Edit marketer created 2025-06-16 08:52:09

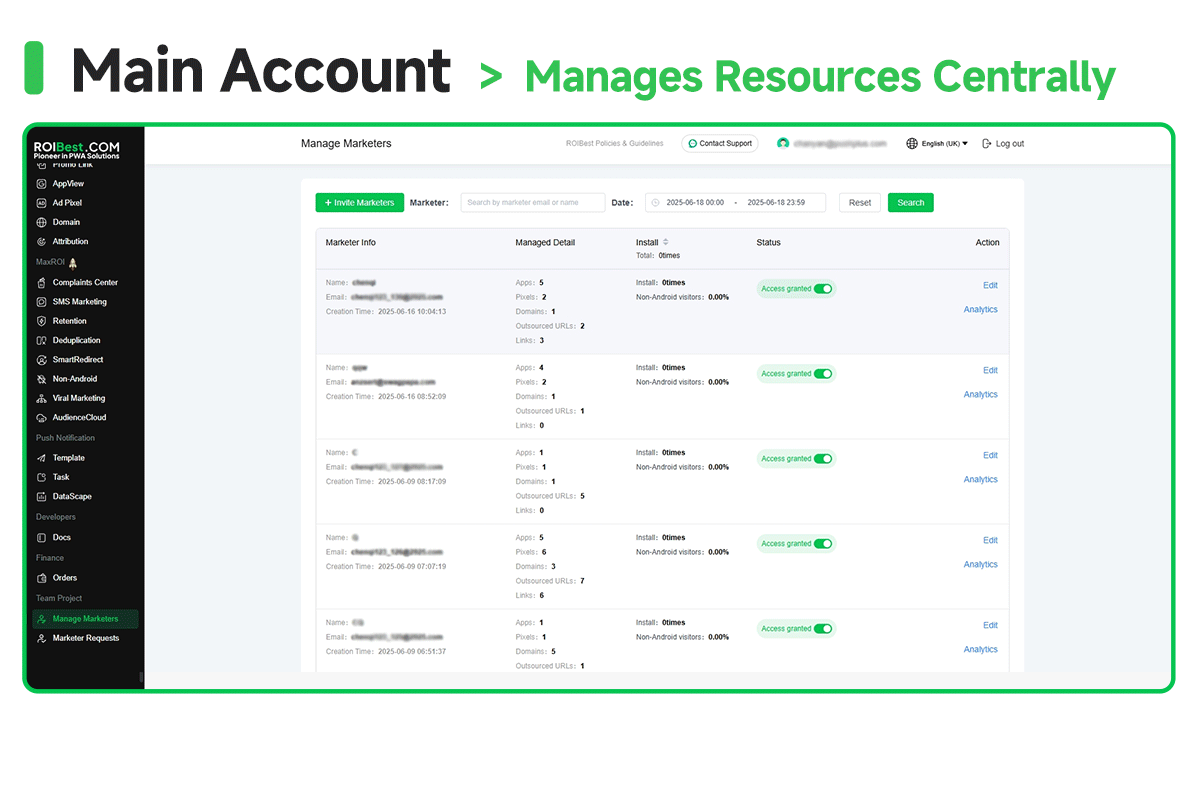coord(990,370)
